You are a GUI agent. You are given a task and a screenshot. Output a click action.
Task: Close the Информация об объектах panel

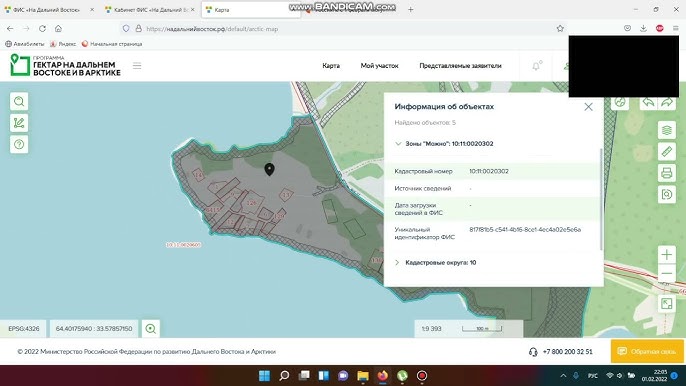pyautogui.click(x=588, y=107)
